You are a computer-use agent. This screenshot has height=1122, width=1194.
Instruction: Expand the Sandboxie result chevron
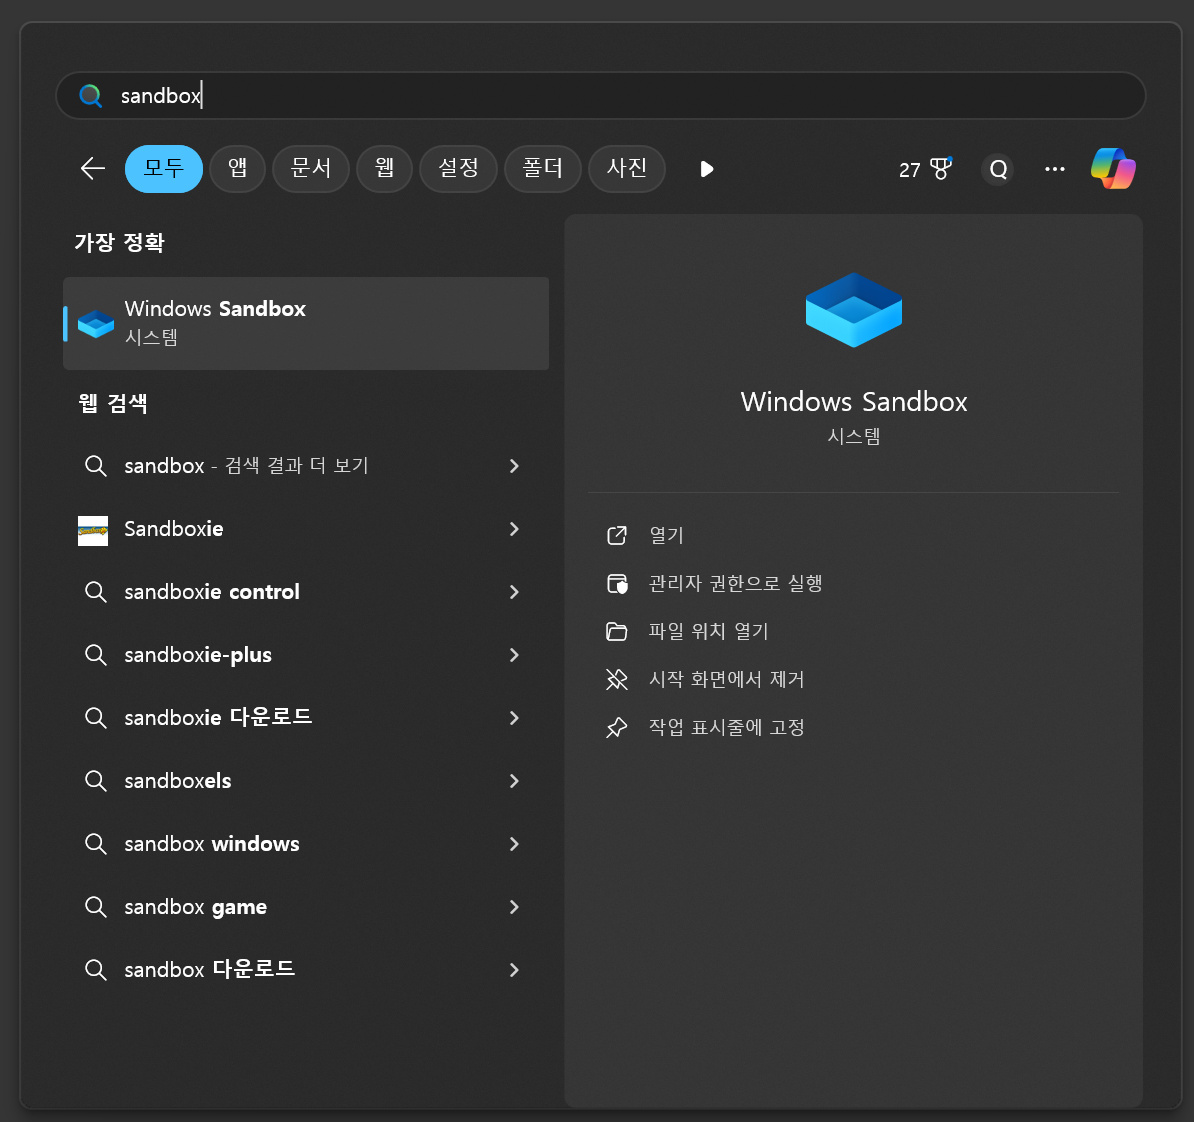(x=514, y=529)
